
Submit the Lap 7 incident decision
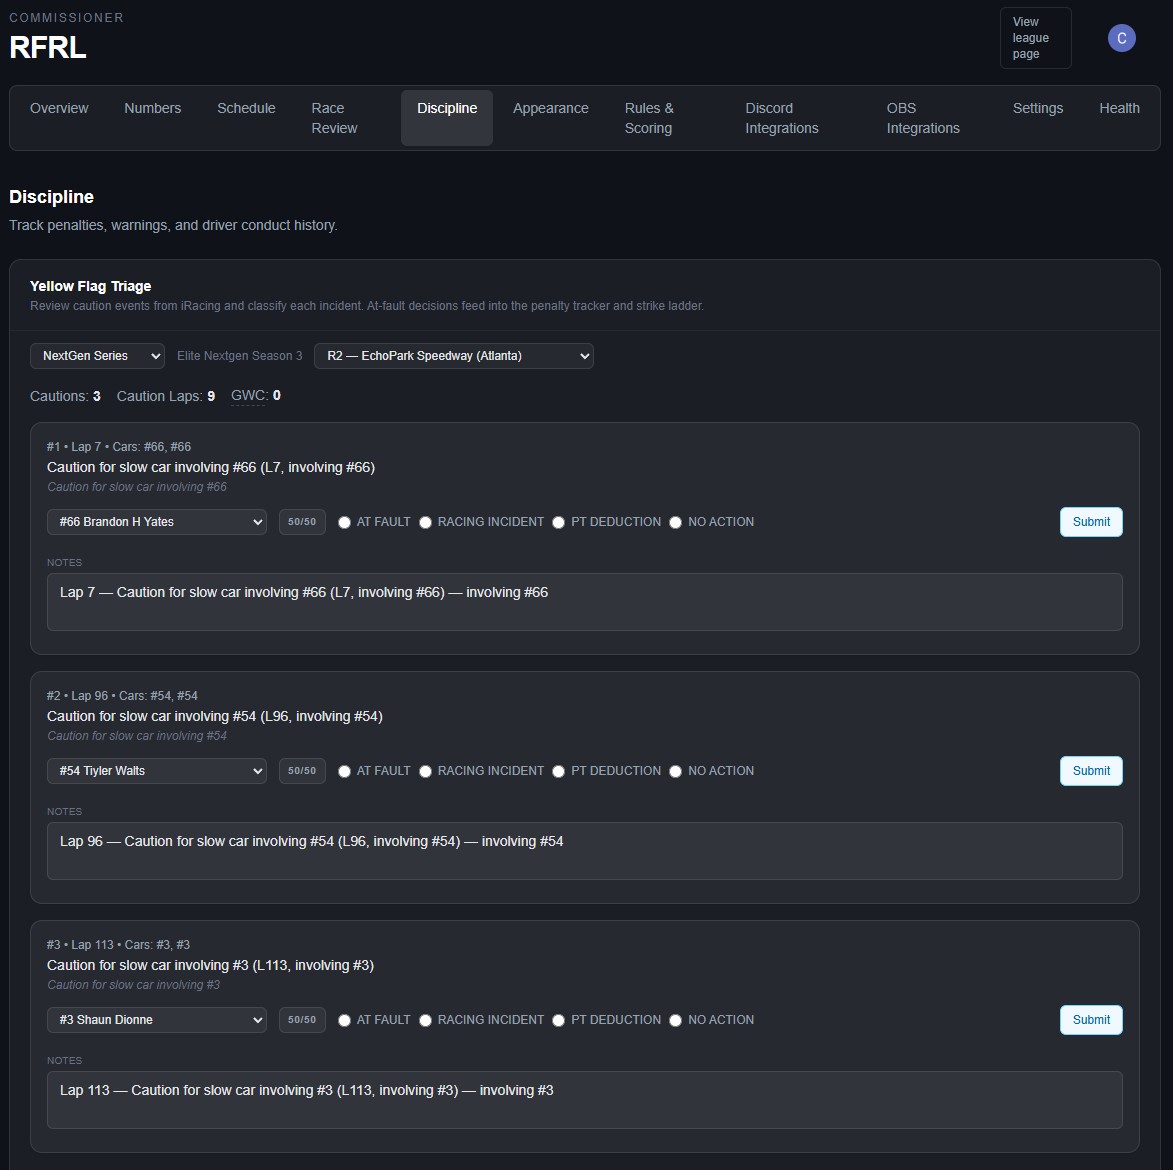[1091, 522]
